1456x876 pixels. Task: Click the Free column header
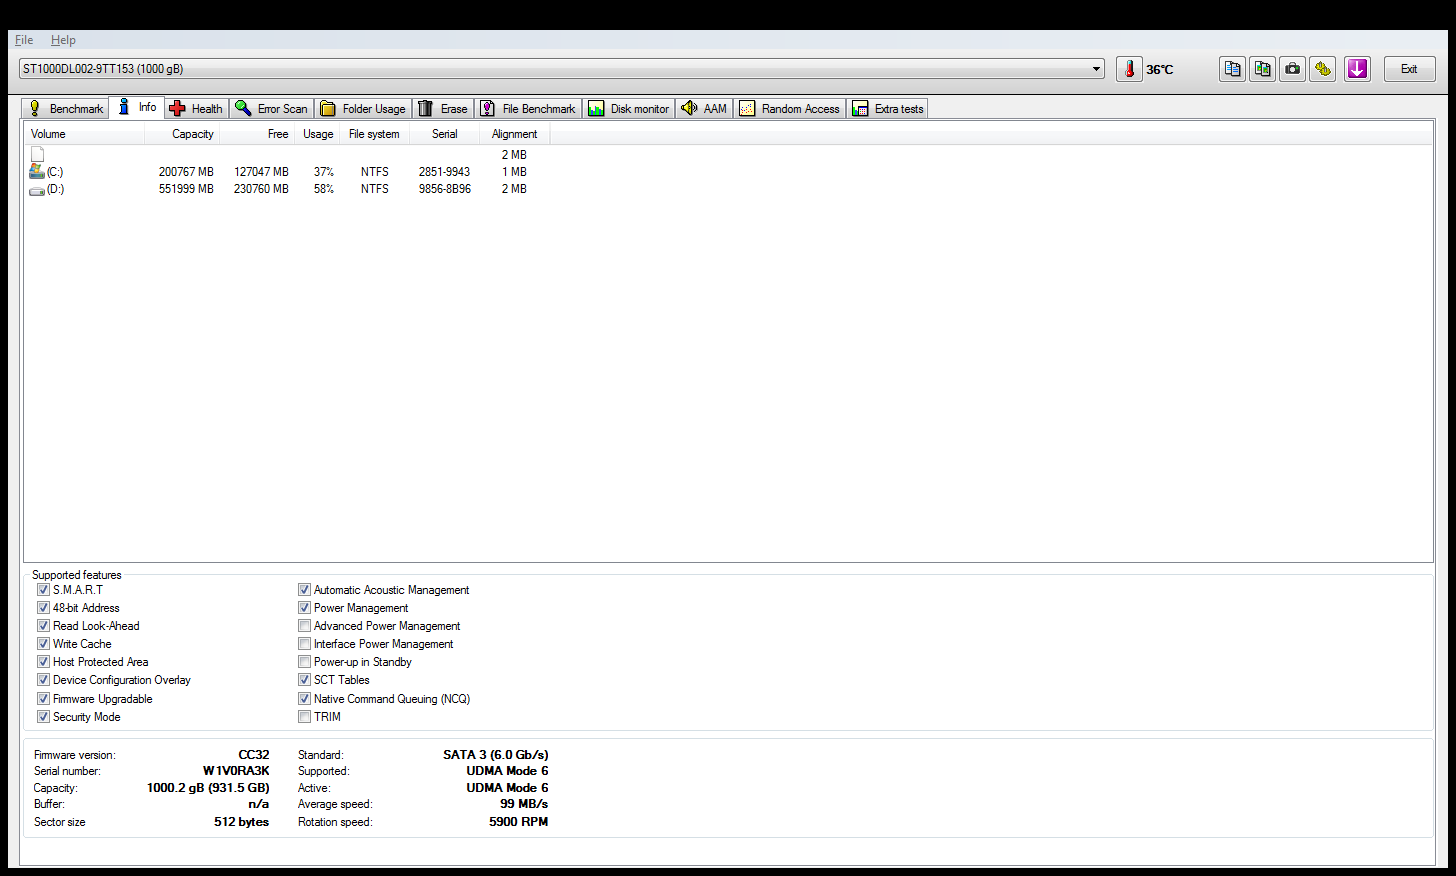pos(257,134)
